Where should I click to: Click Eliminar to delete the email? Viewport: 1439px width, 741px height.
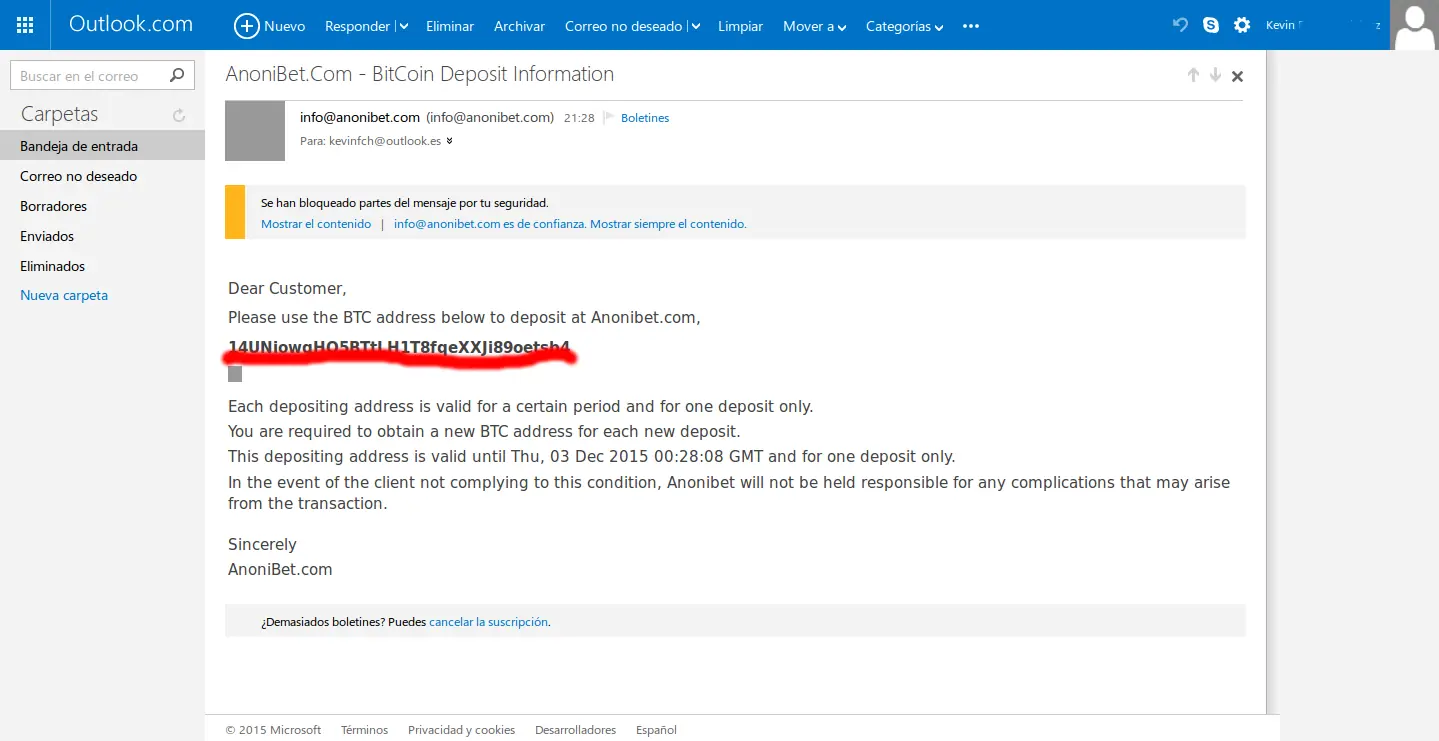pos(450,26)
